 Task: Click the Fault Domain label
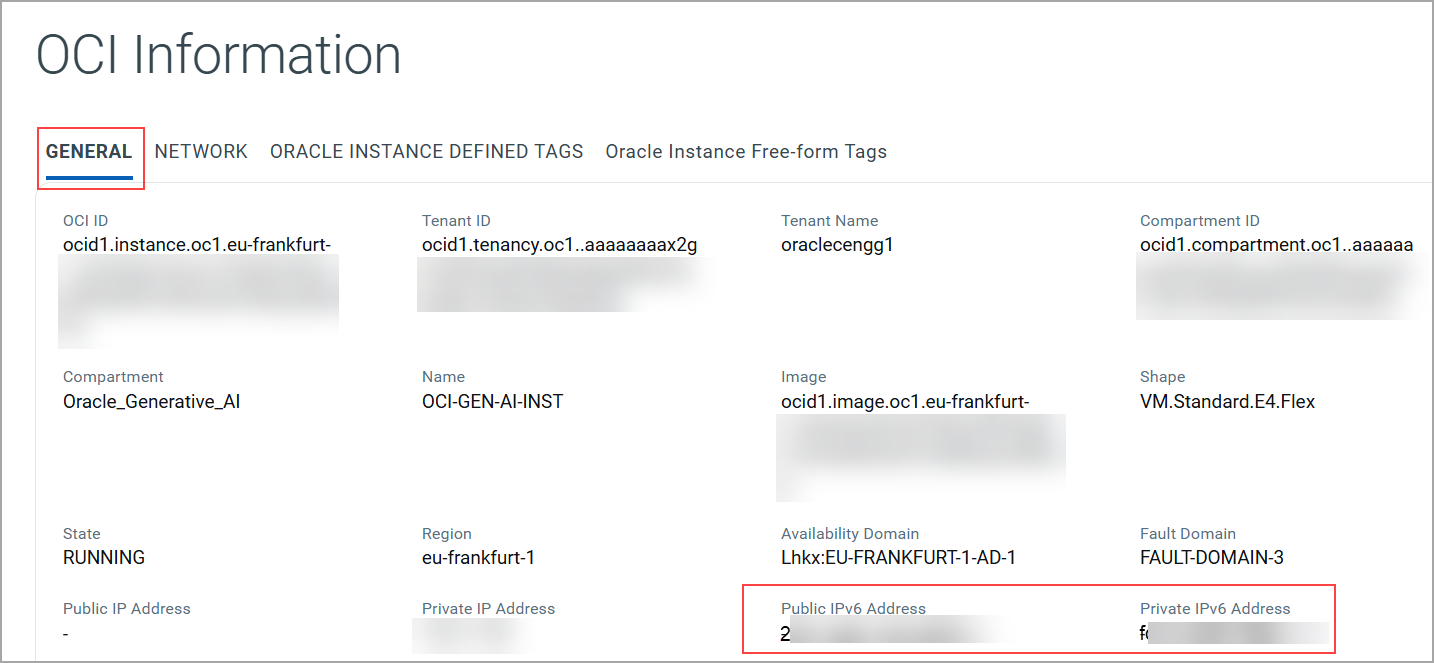tap(1188, 534)
